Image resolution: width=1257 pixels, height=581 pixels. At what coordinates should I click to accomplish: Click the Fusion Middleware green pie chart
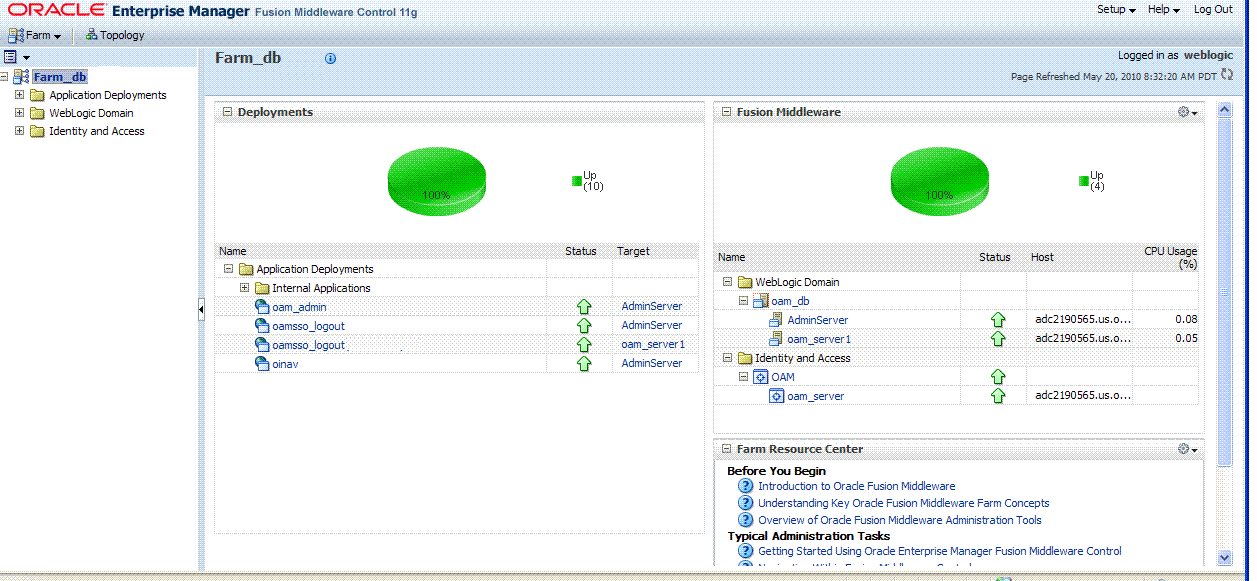pos(939,182)
